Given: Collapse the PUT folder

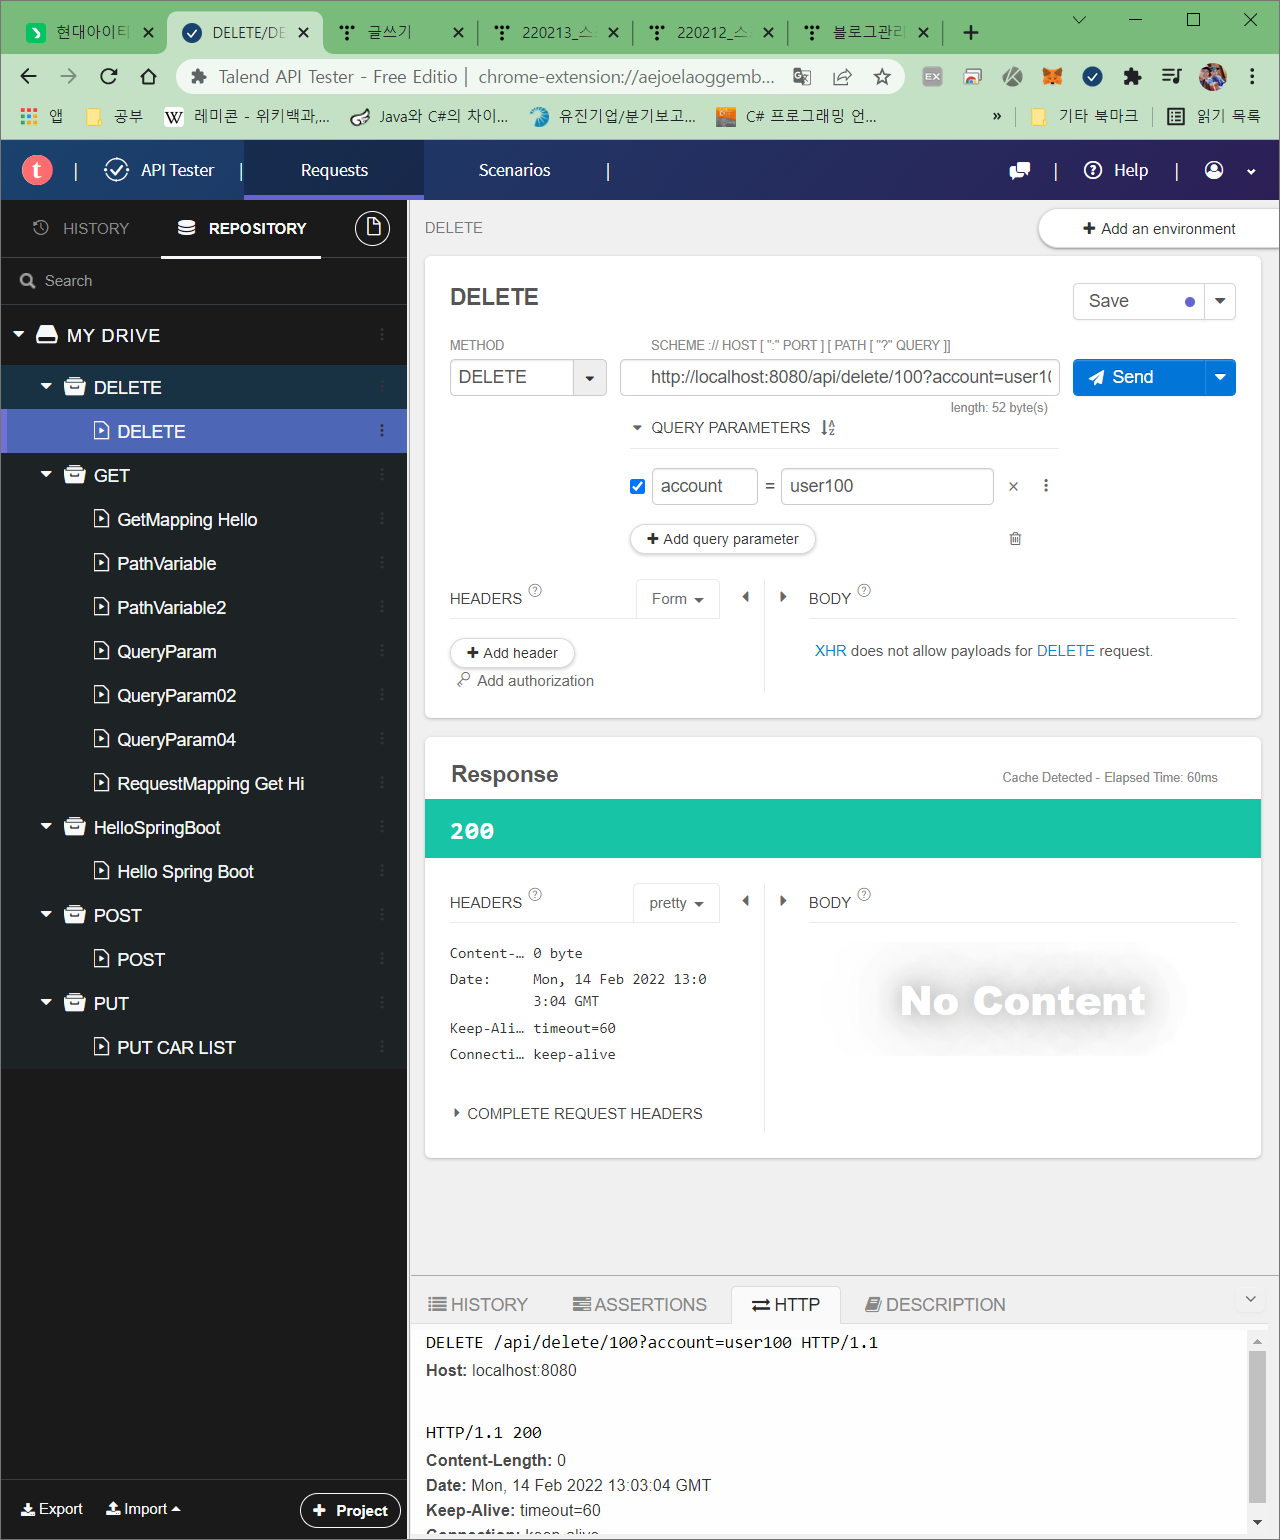Looking at the screenshot, I should tap(46, 1002).
